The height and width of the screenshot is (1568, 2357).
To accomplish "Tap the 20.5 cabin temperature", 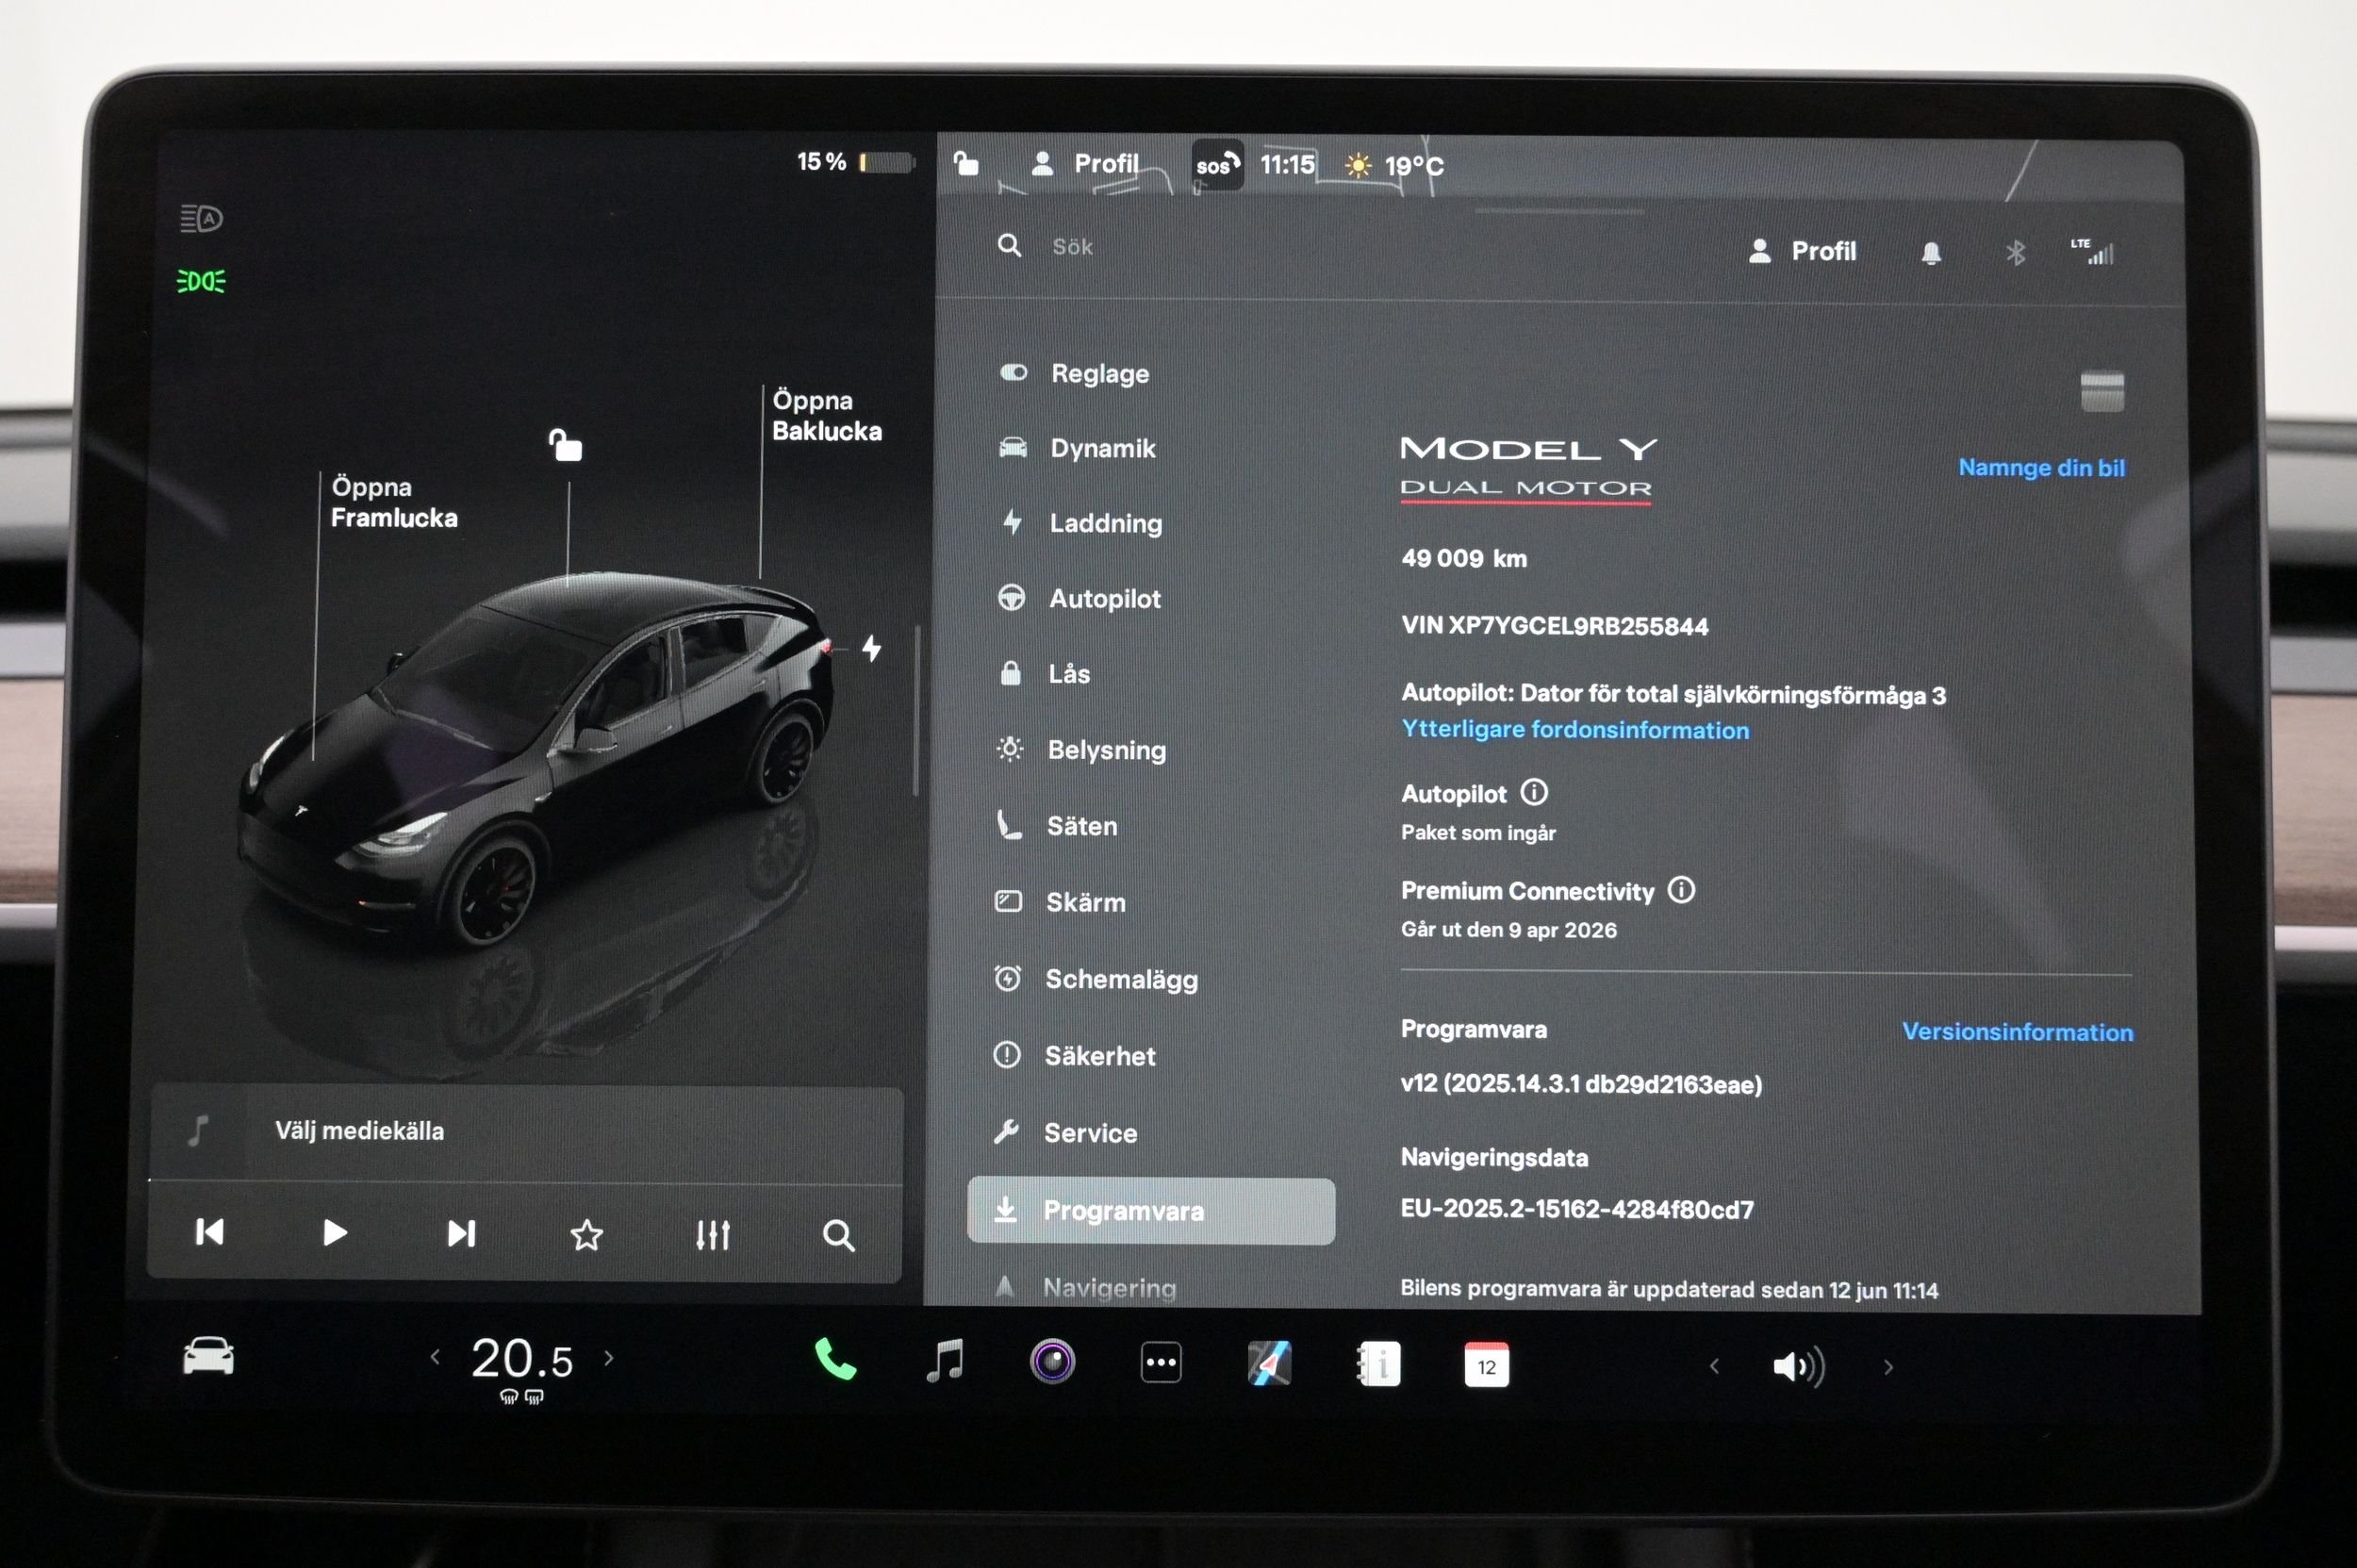I will [522, 1359].
